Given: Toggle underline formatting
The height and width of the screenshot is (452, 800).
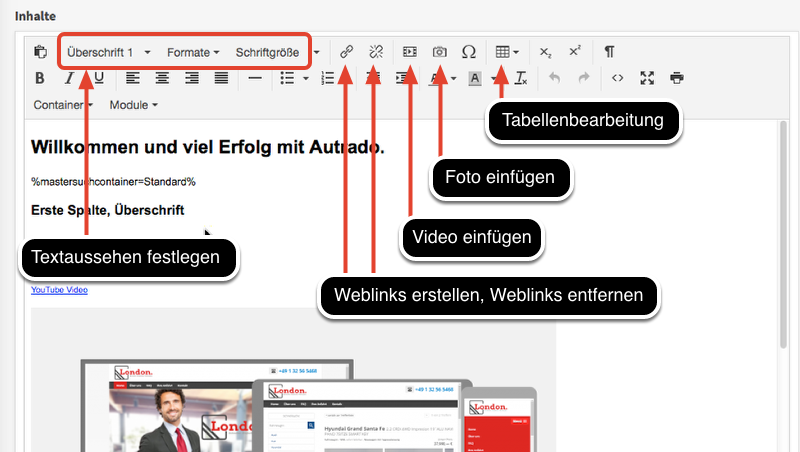Looking at the screenshot, I should point(99,78).
